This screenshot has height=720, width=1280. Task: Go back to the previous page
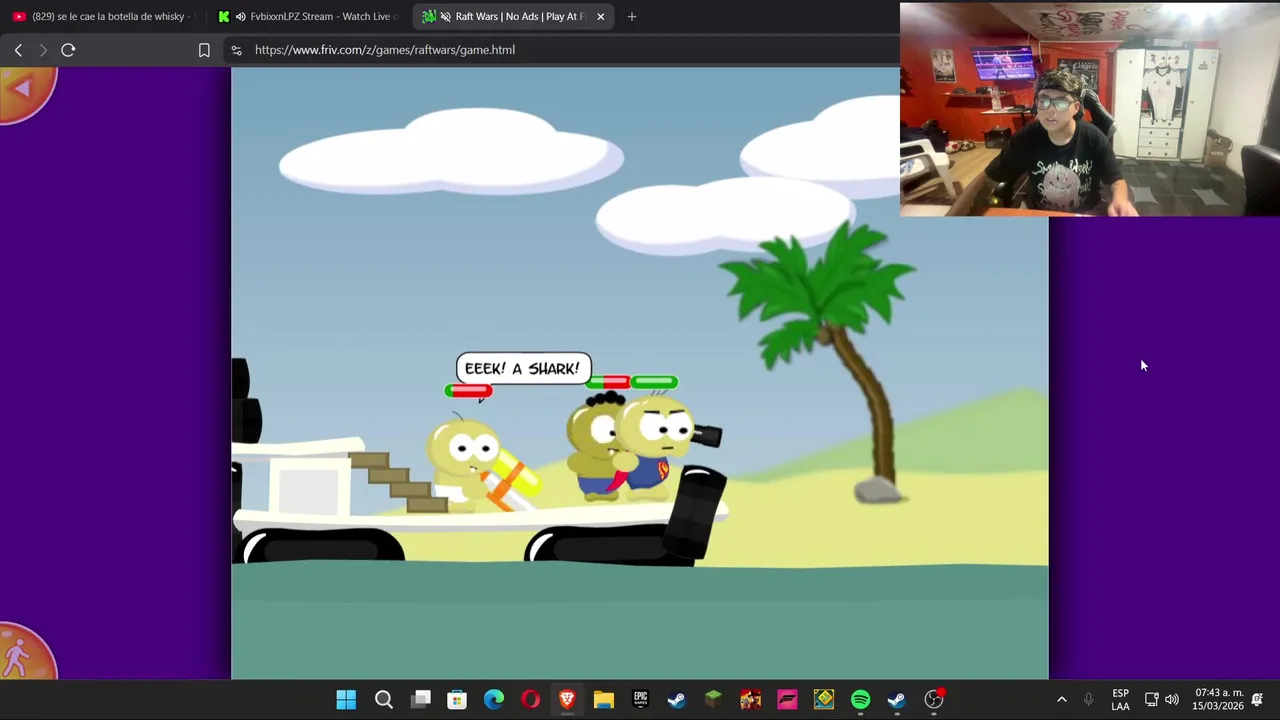click(18, 50)
